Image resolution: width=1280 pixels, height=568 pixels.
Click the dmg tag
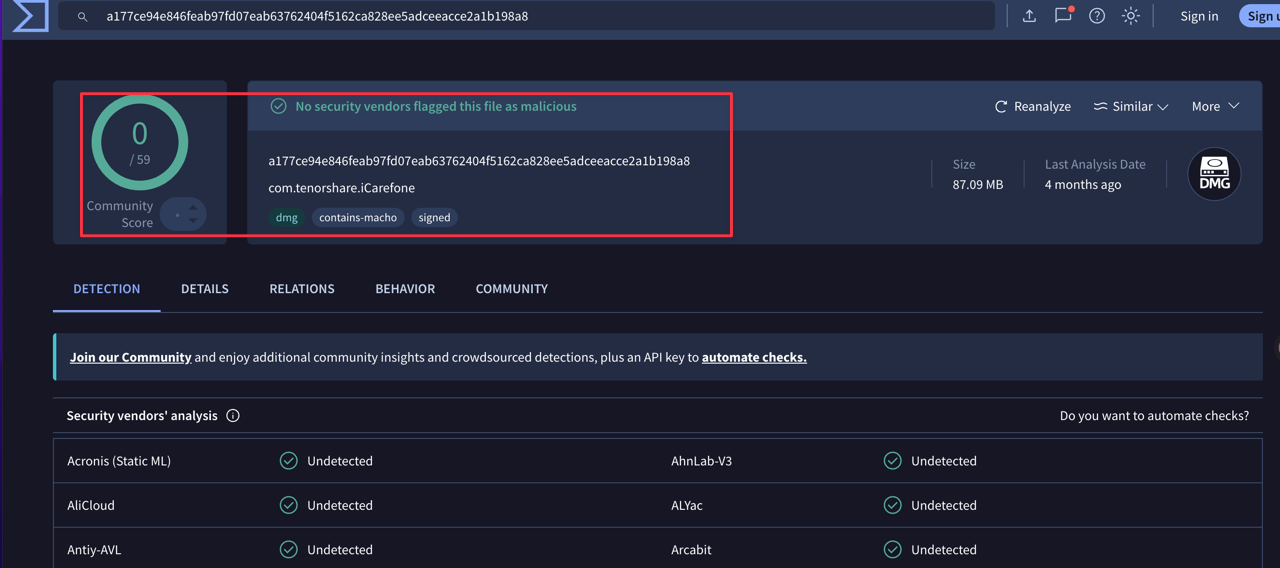pyautogui.click(x=287, y=217)
